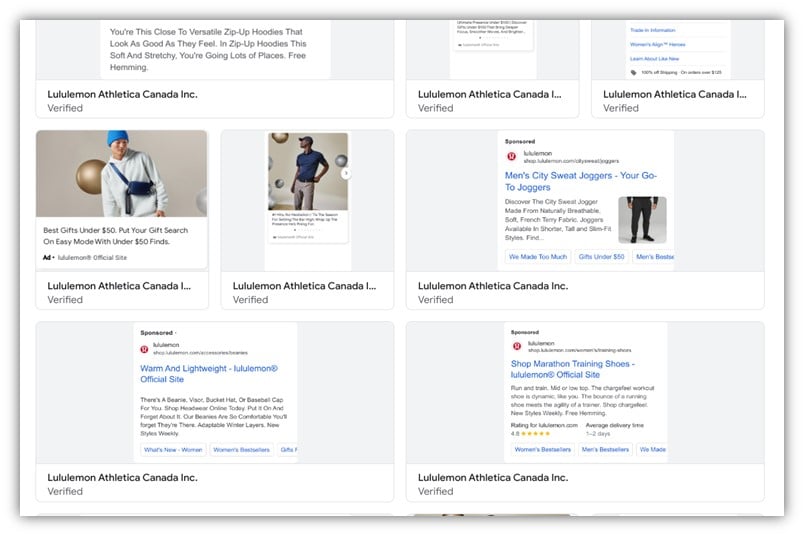Viewport: 804px width, 536px height.
Task: Click 'Rating for lululemon.com' text
Action: tap(544, 425)
